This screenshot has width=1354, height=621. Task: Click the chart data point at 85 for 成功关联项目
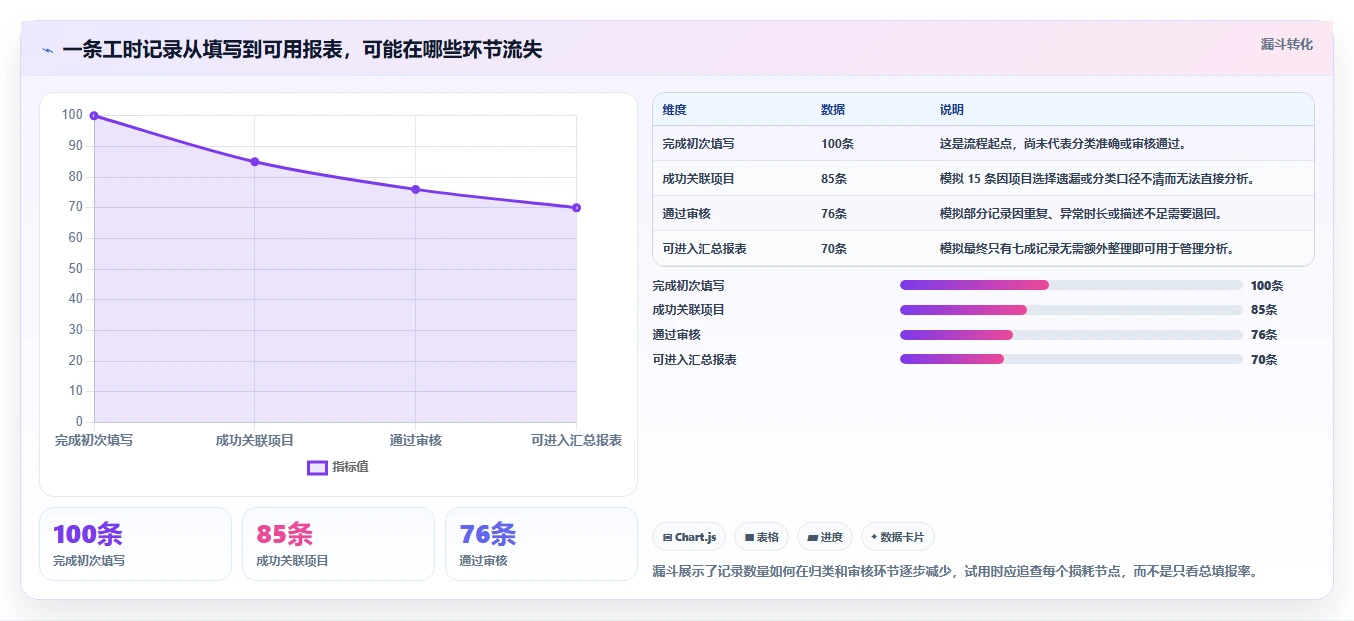point(255,162)
